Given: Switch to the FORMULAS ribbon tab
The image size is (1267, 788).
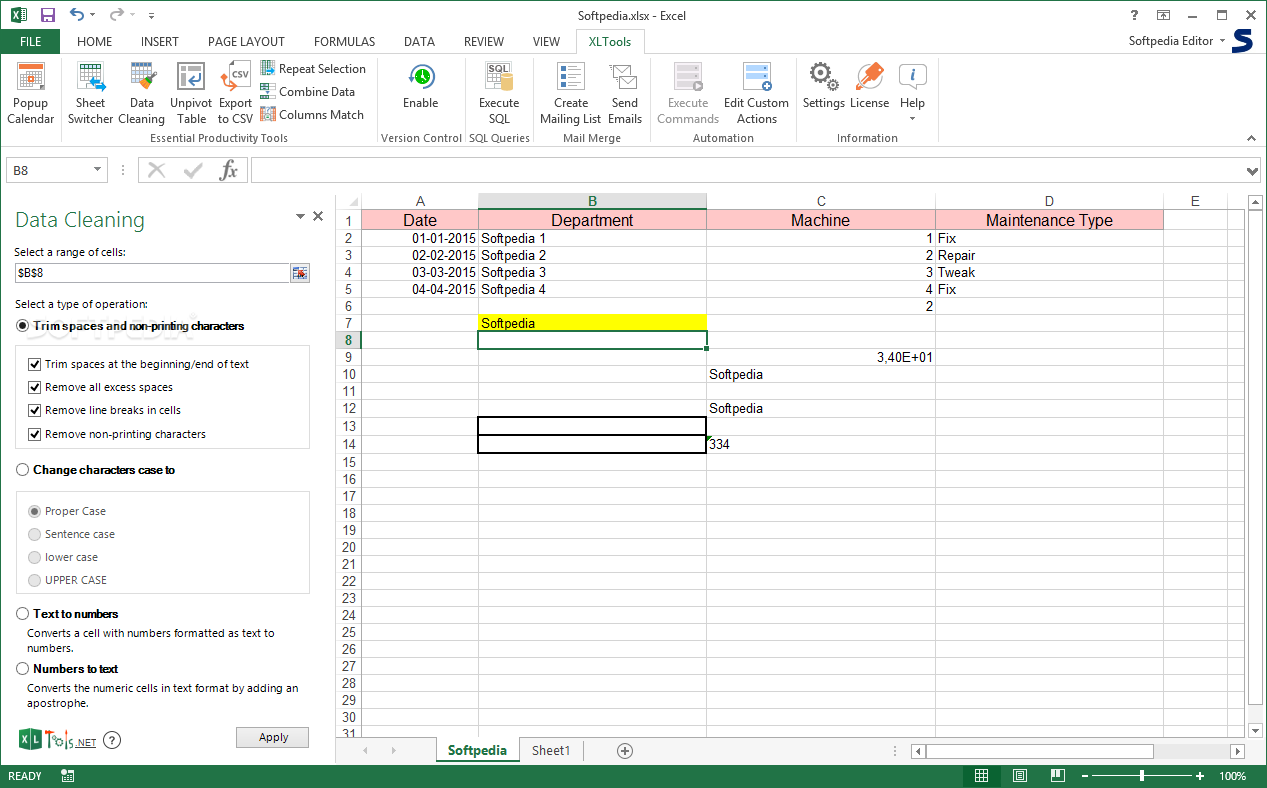Looking at the screenshot, I should [344, 42].
